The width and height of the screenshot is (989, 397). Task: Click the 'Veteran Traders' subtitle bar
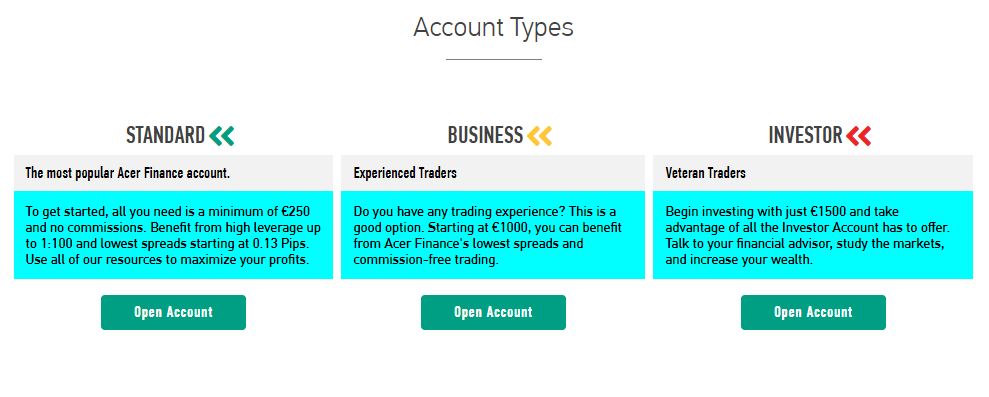[812, 172]
